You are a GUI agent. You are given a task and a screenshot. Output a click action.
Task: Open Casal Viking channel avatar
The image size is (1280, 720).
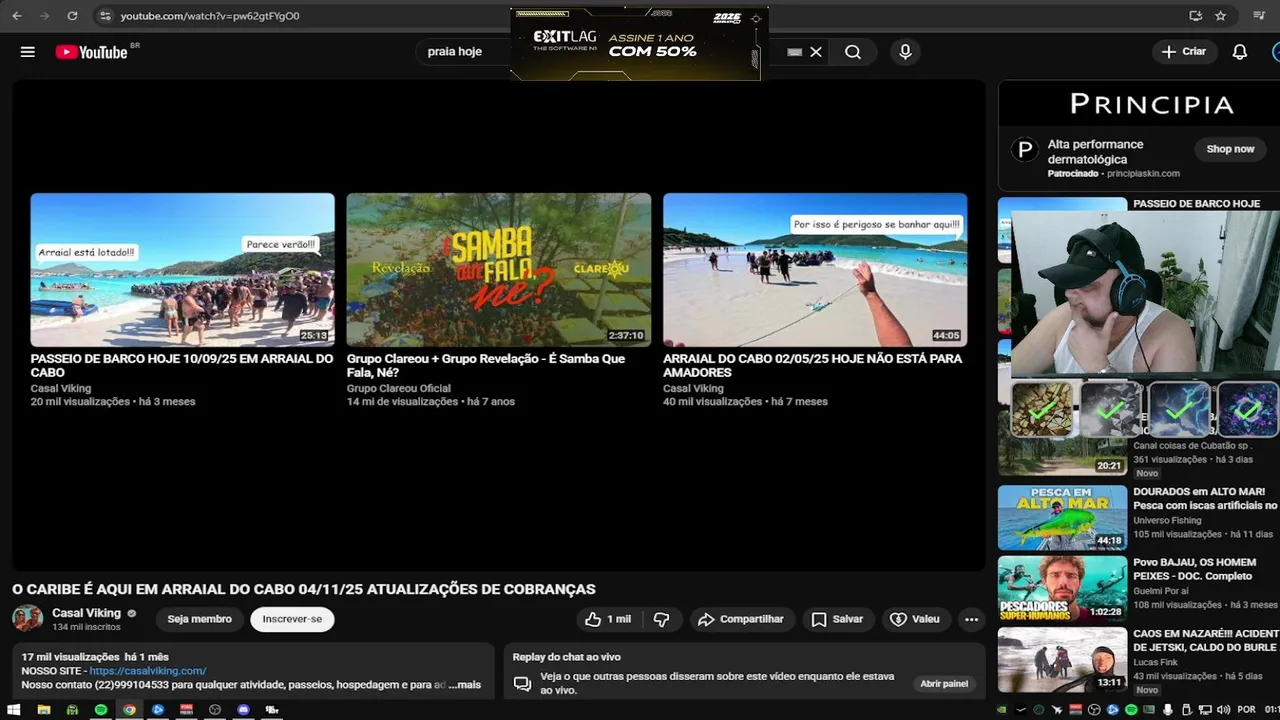pyautogui.click(x=27, y=618)
